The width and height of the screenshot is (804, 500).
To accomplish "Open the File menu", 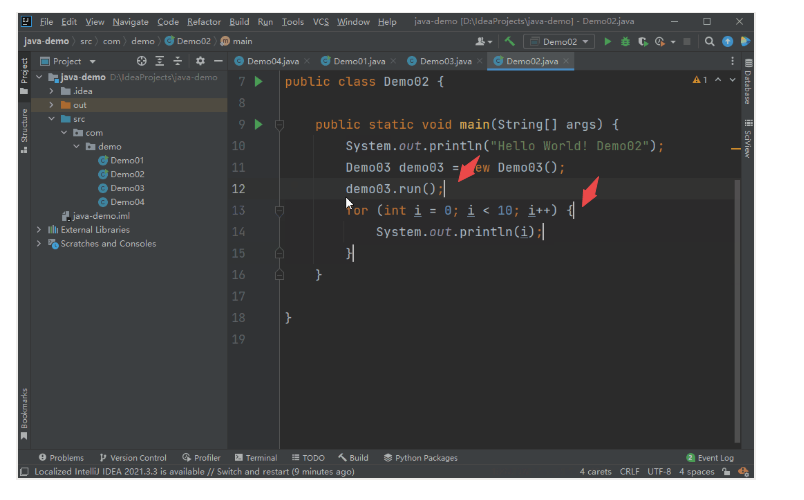I will point(46,22).
